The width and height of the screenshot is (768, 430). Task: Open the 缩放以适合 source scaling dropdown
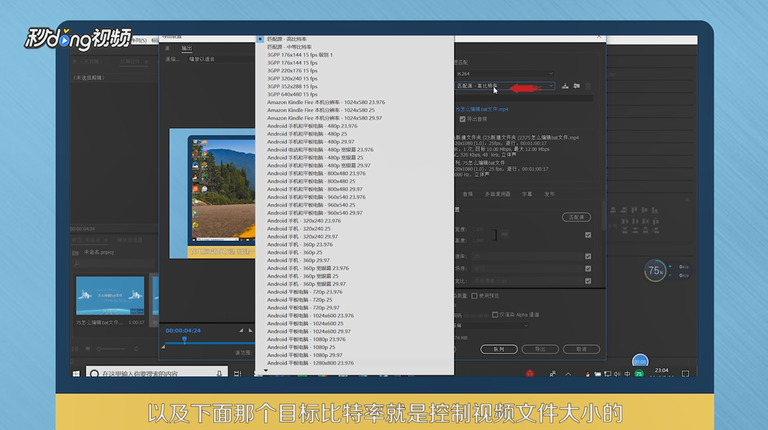pos(220,59)
